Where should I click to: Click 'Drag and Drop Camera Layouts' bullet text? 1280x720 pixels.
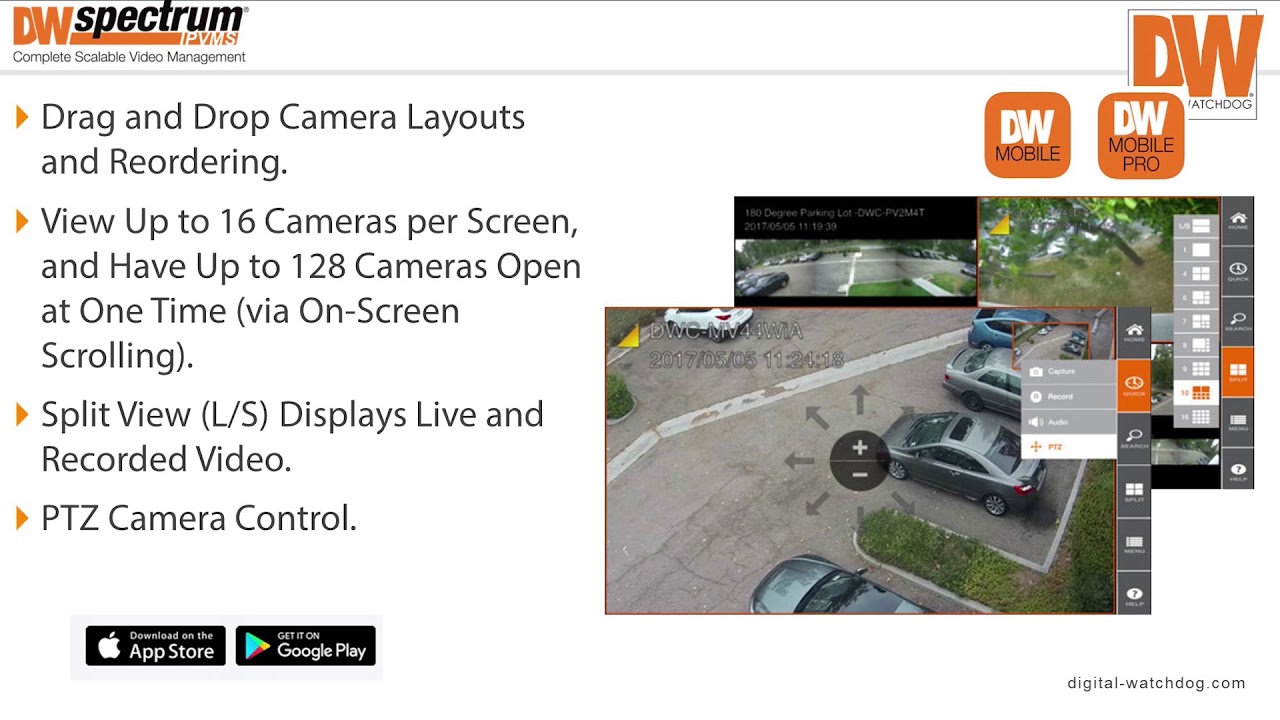[283, 117]
